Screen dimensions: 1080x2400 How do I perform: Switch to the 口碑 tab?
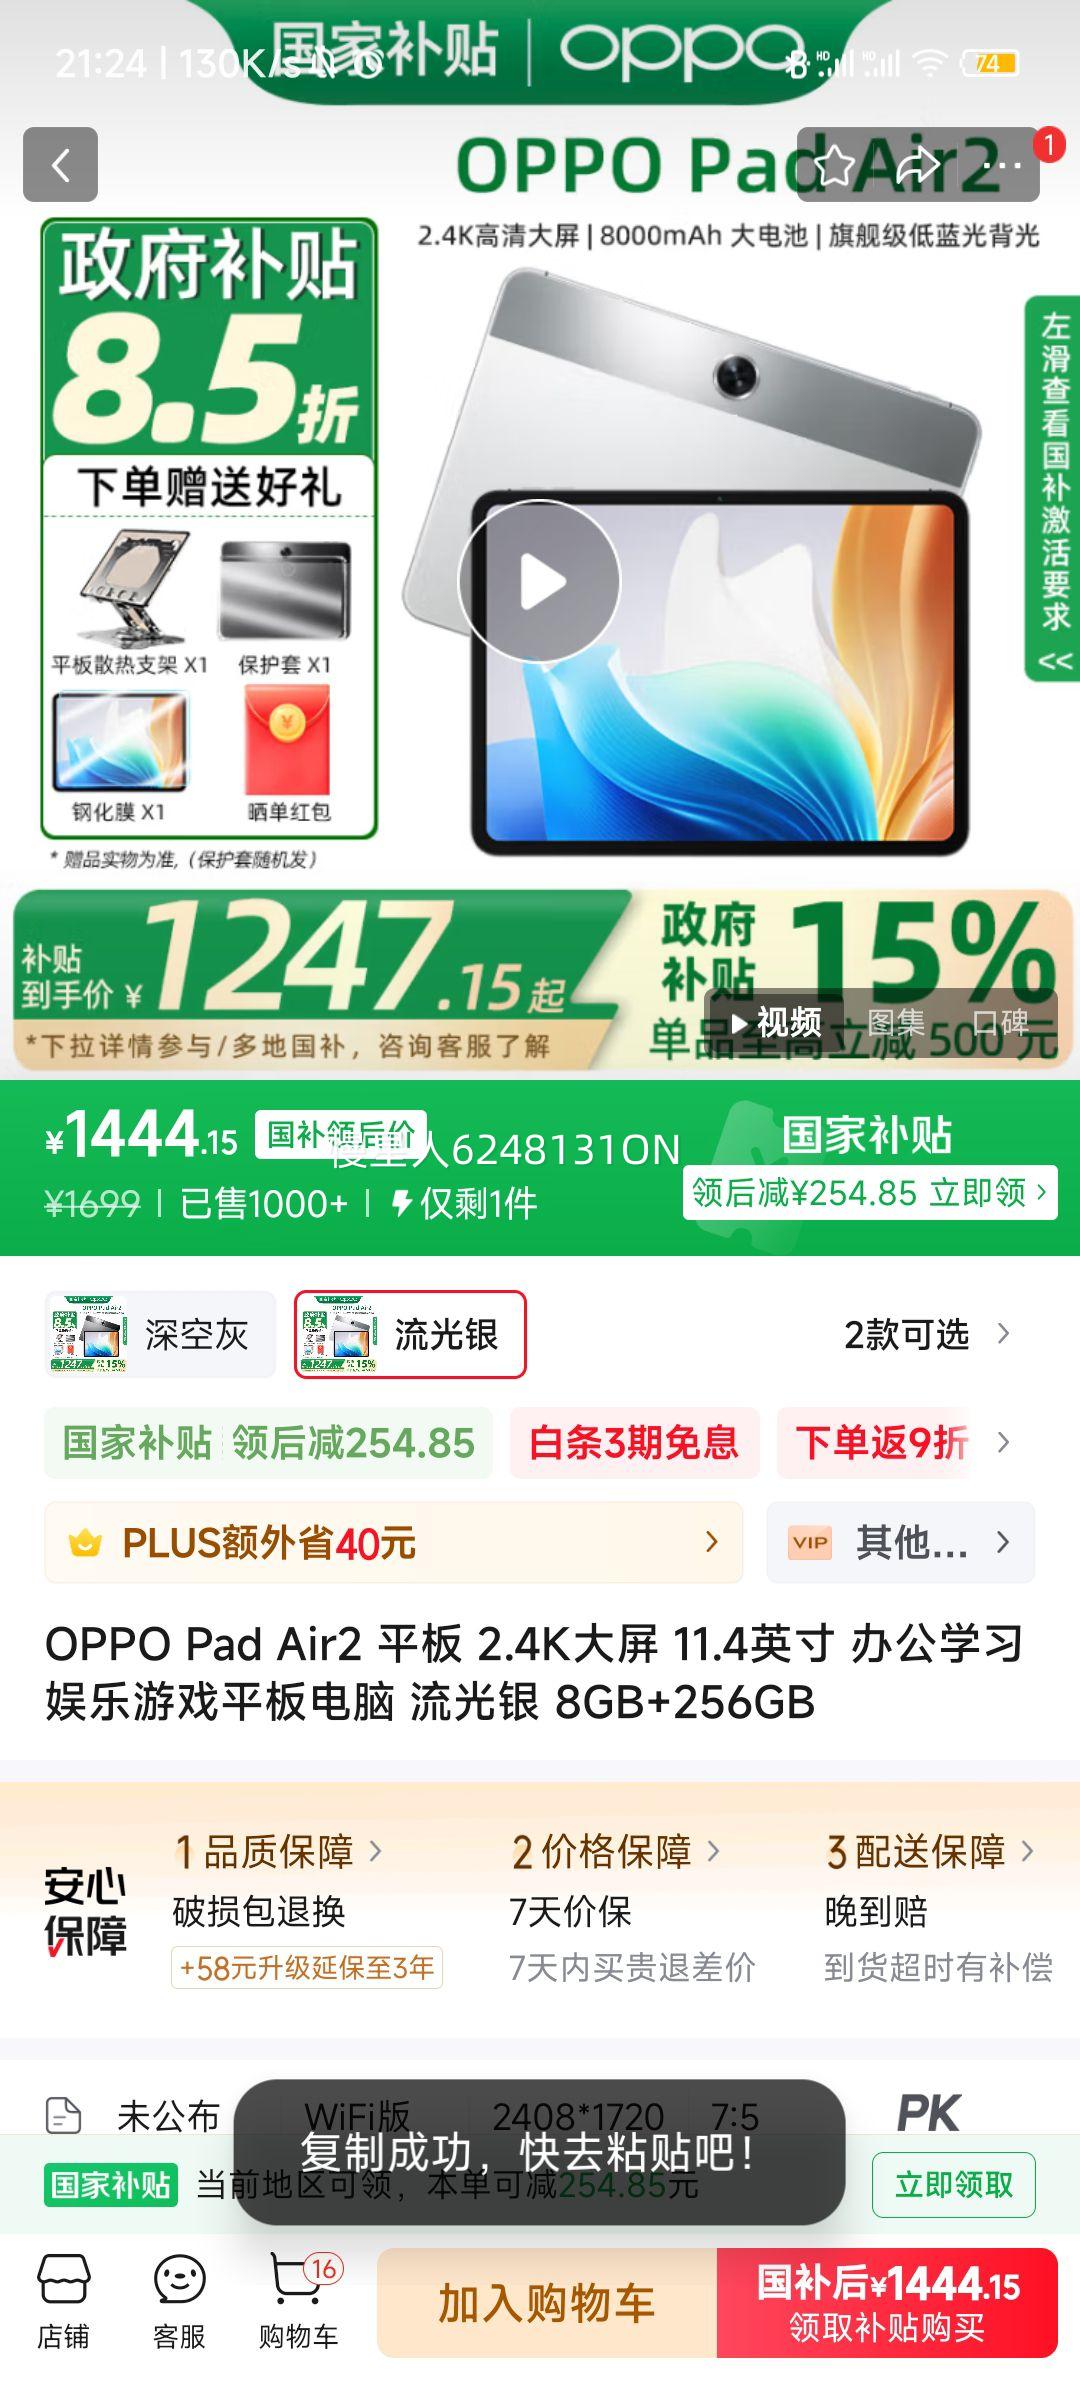tap(1000, 1023)
